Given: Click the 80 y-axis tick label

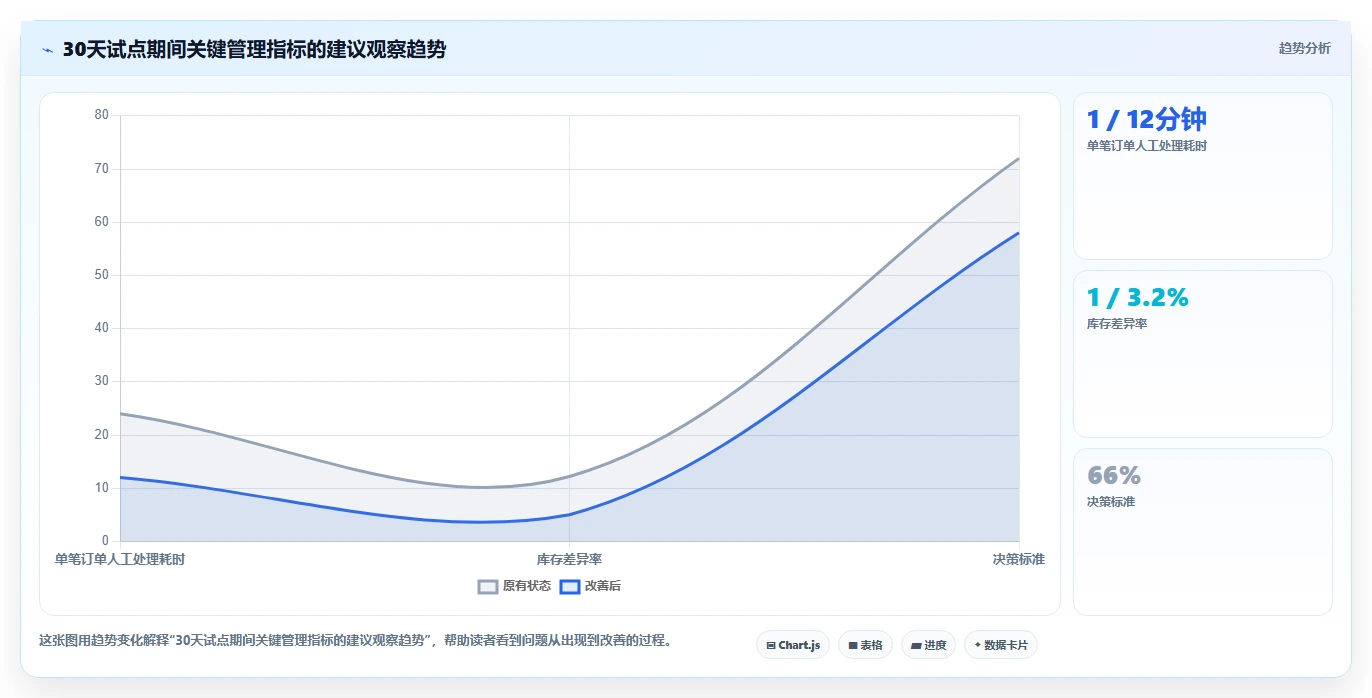Looking at the screenshot, I should point(101,115).
